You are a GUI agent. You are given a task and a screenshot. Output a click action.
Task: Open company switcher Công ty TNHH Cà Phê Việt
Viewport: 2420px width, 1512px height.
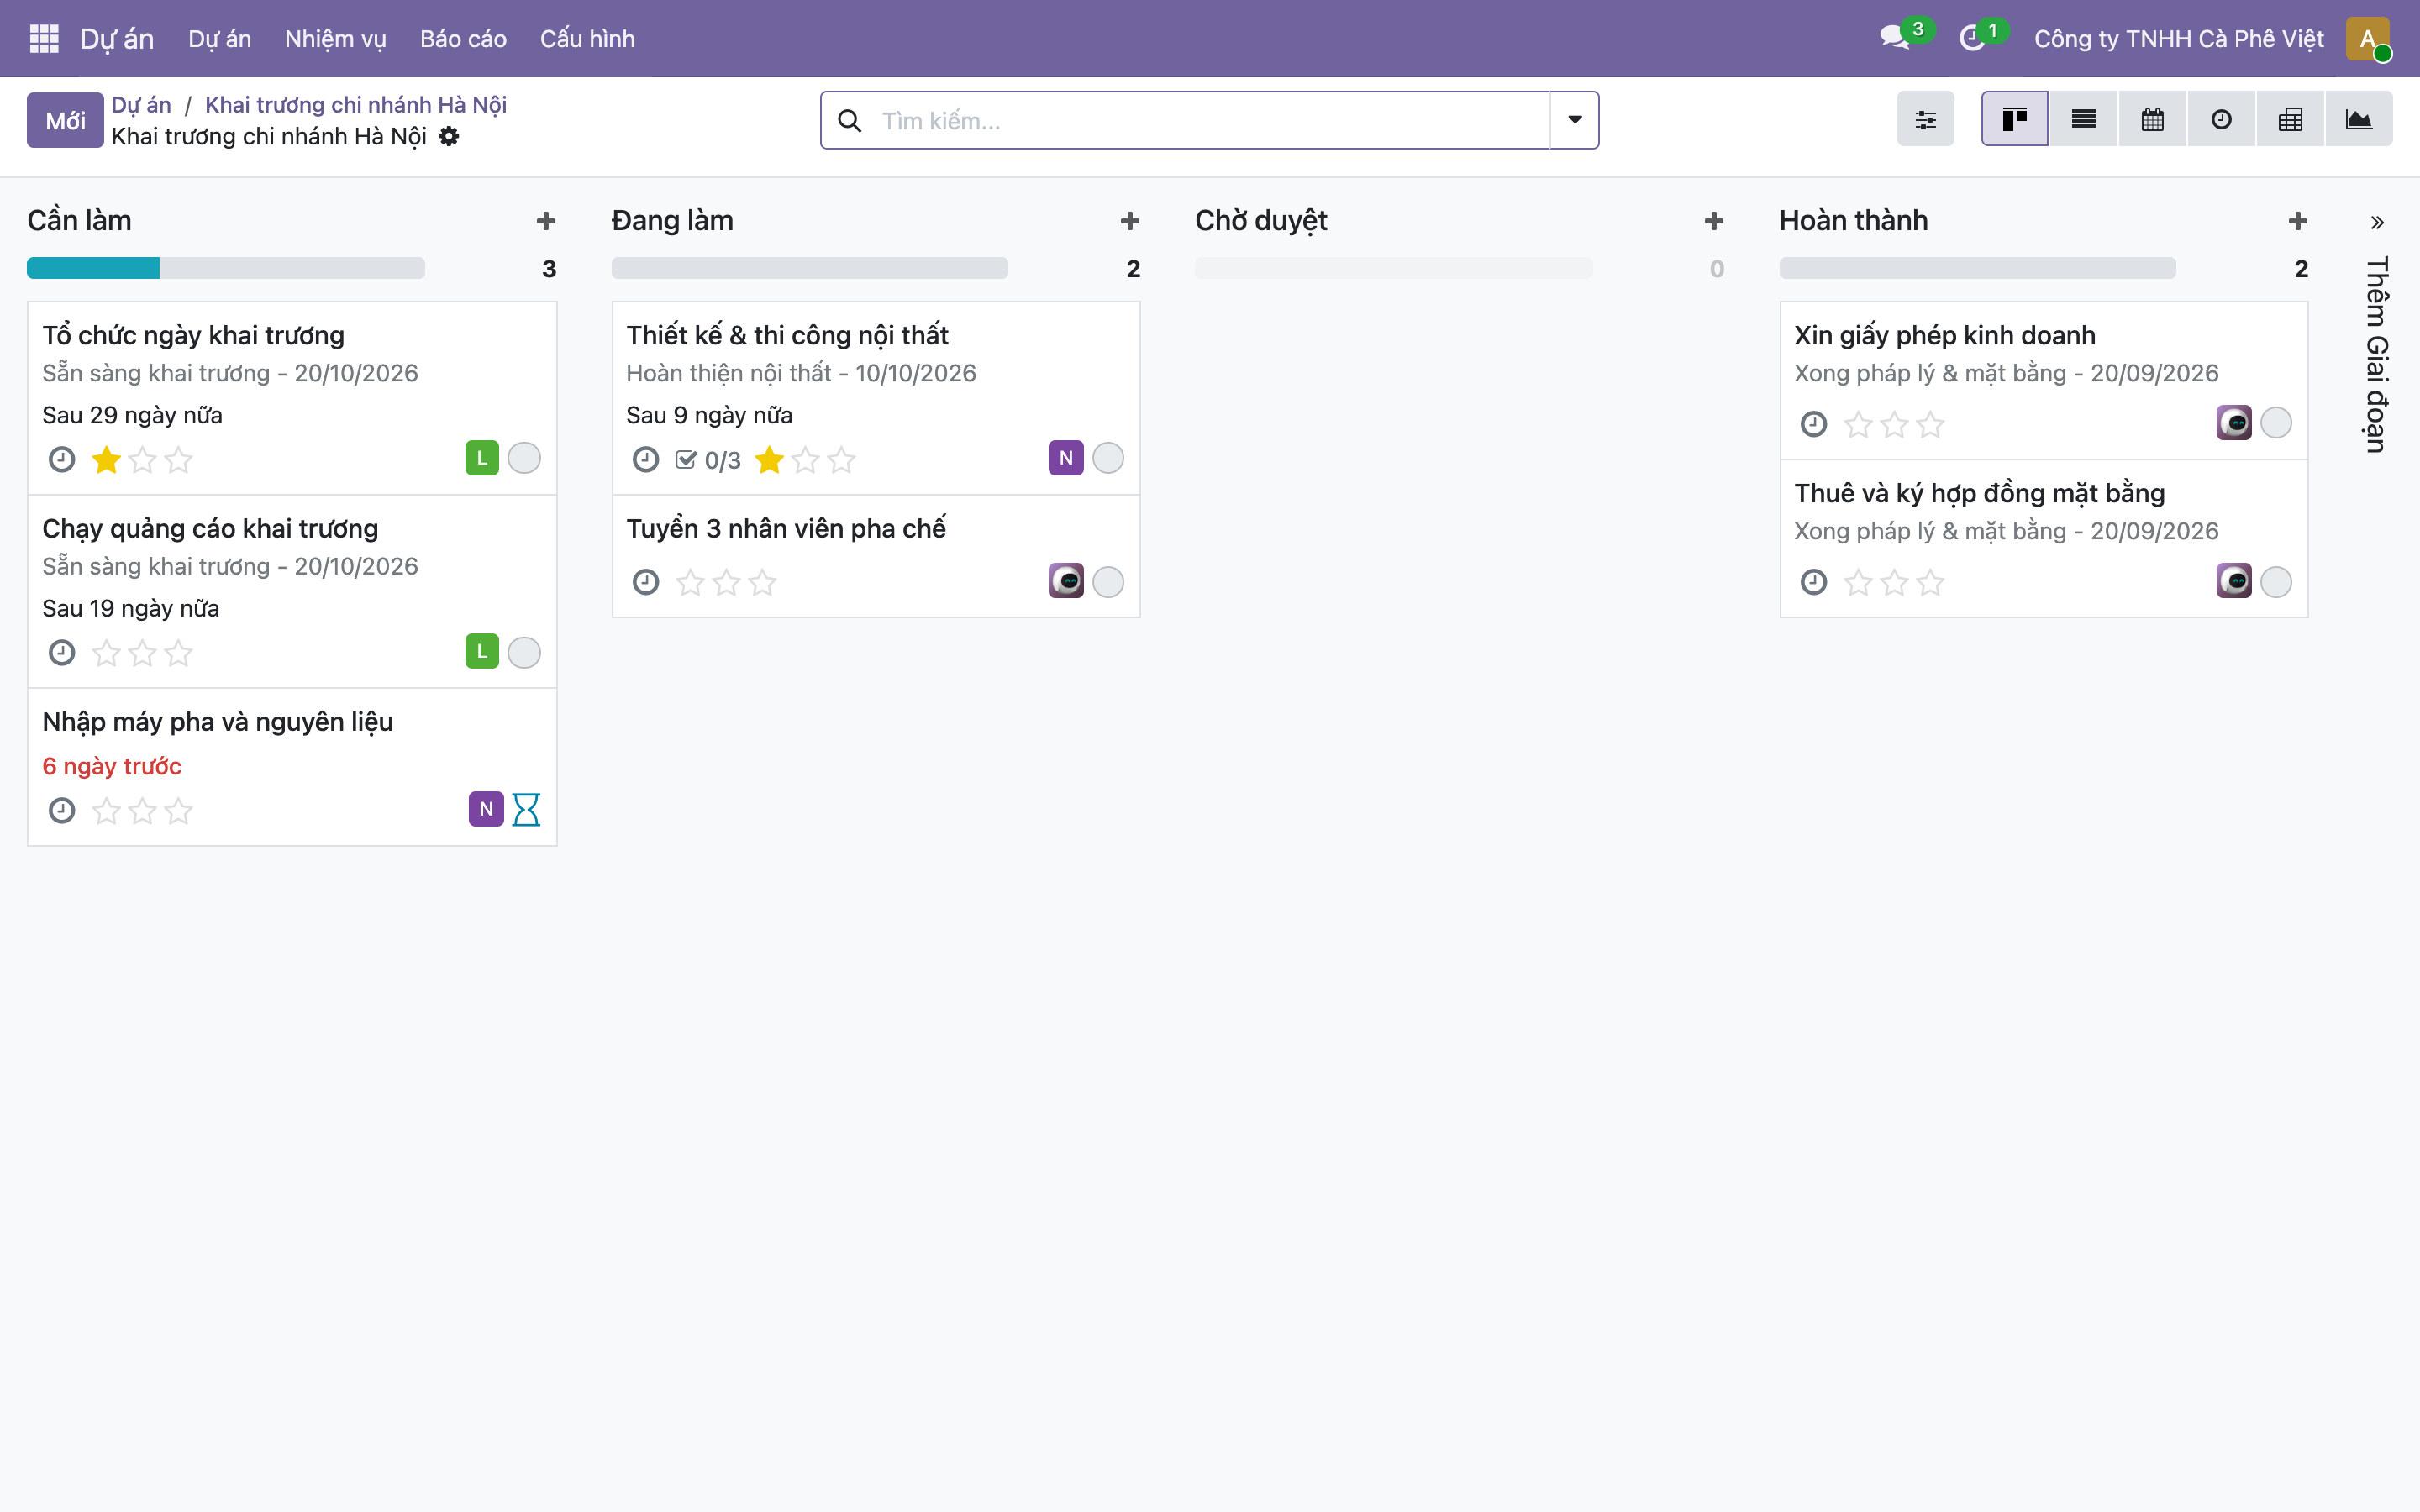2178,38
